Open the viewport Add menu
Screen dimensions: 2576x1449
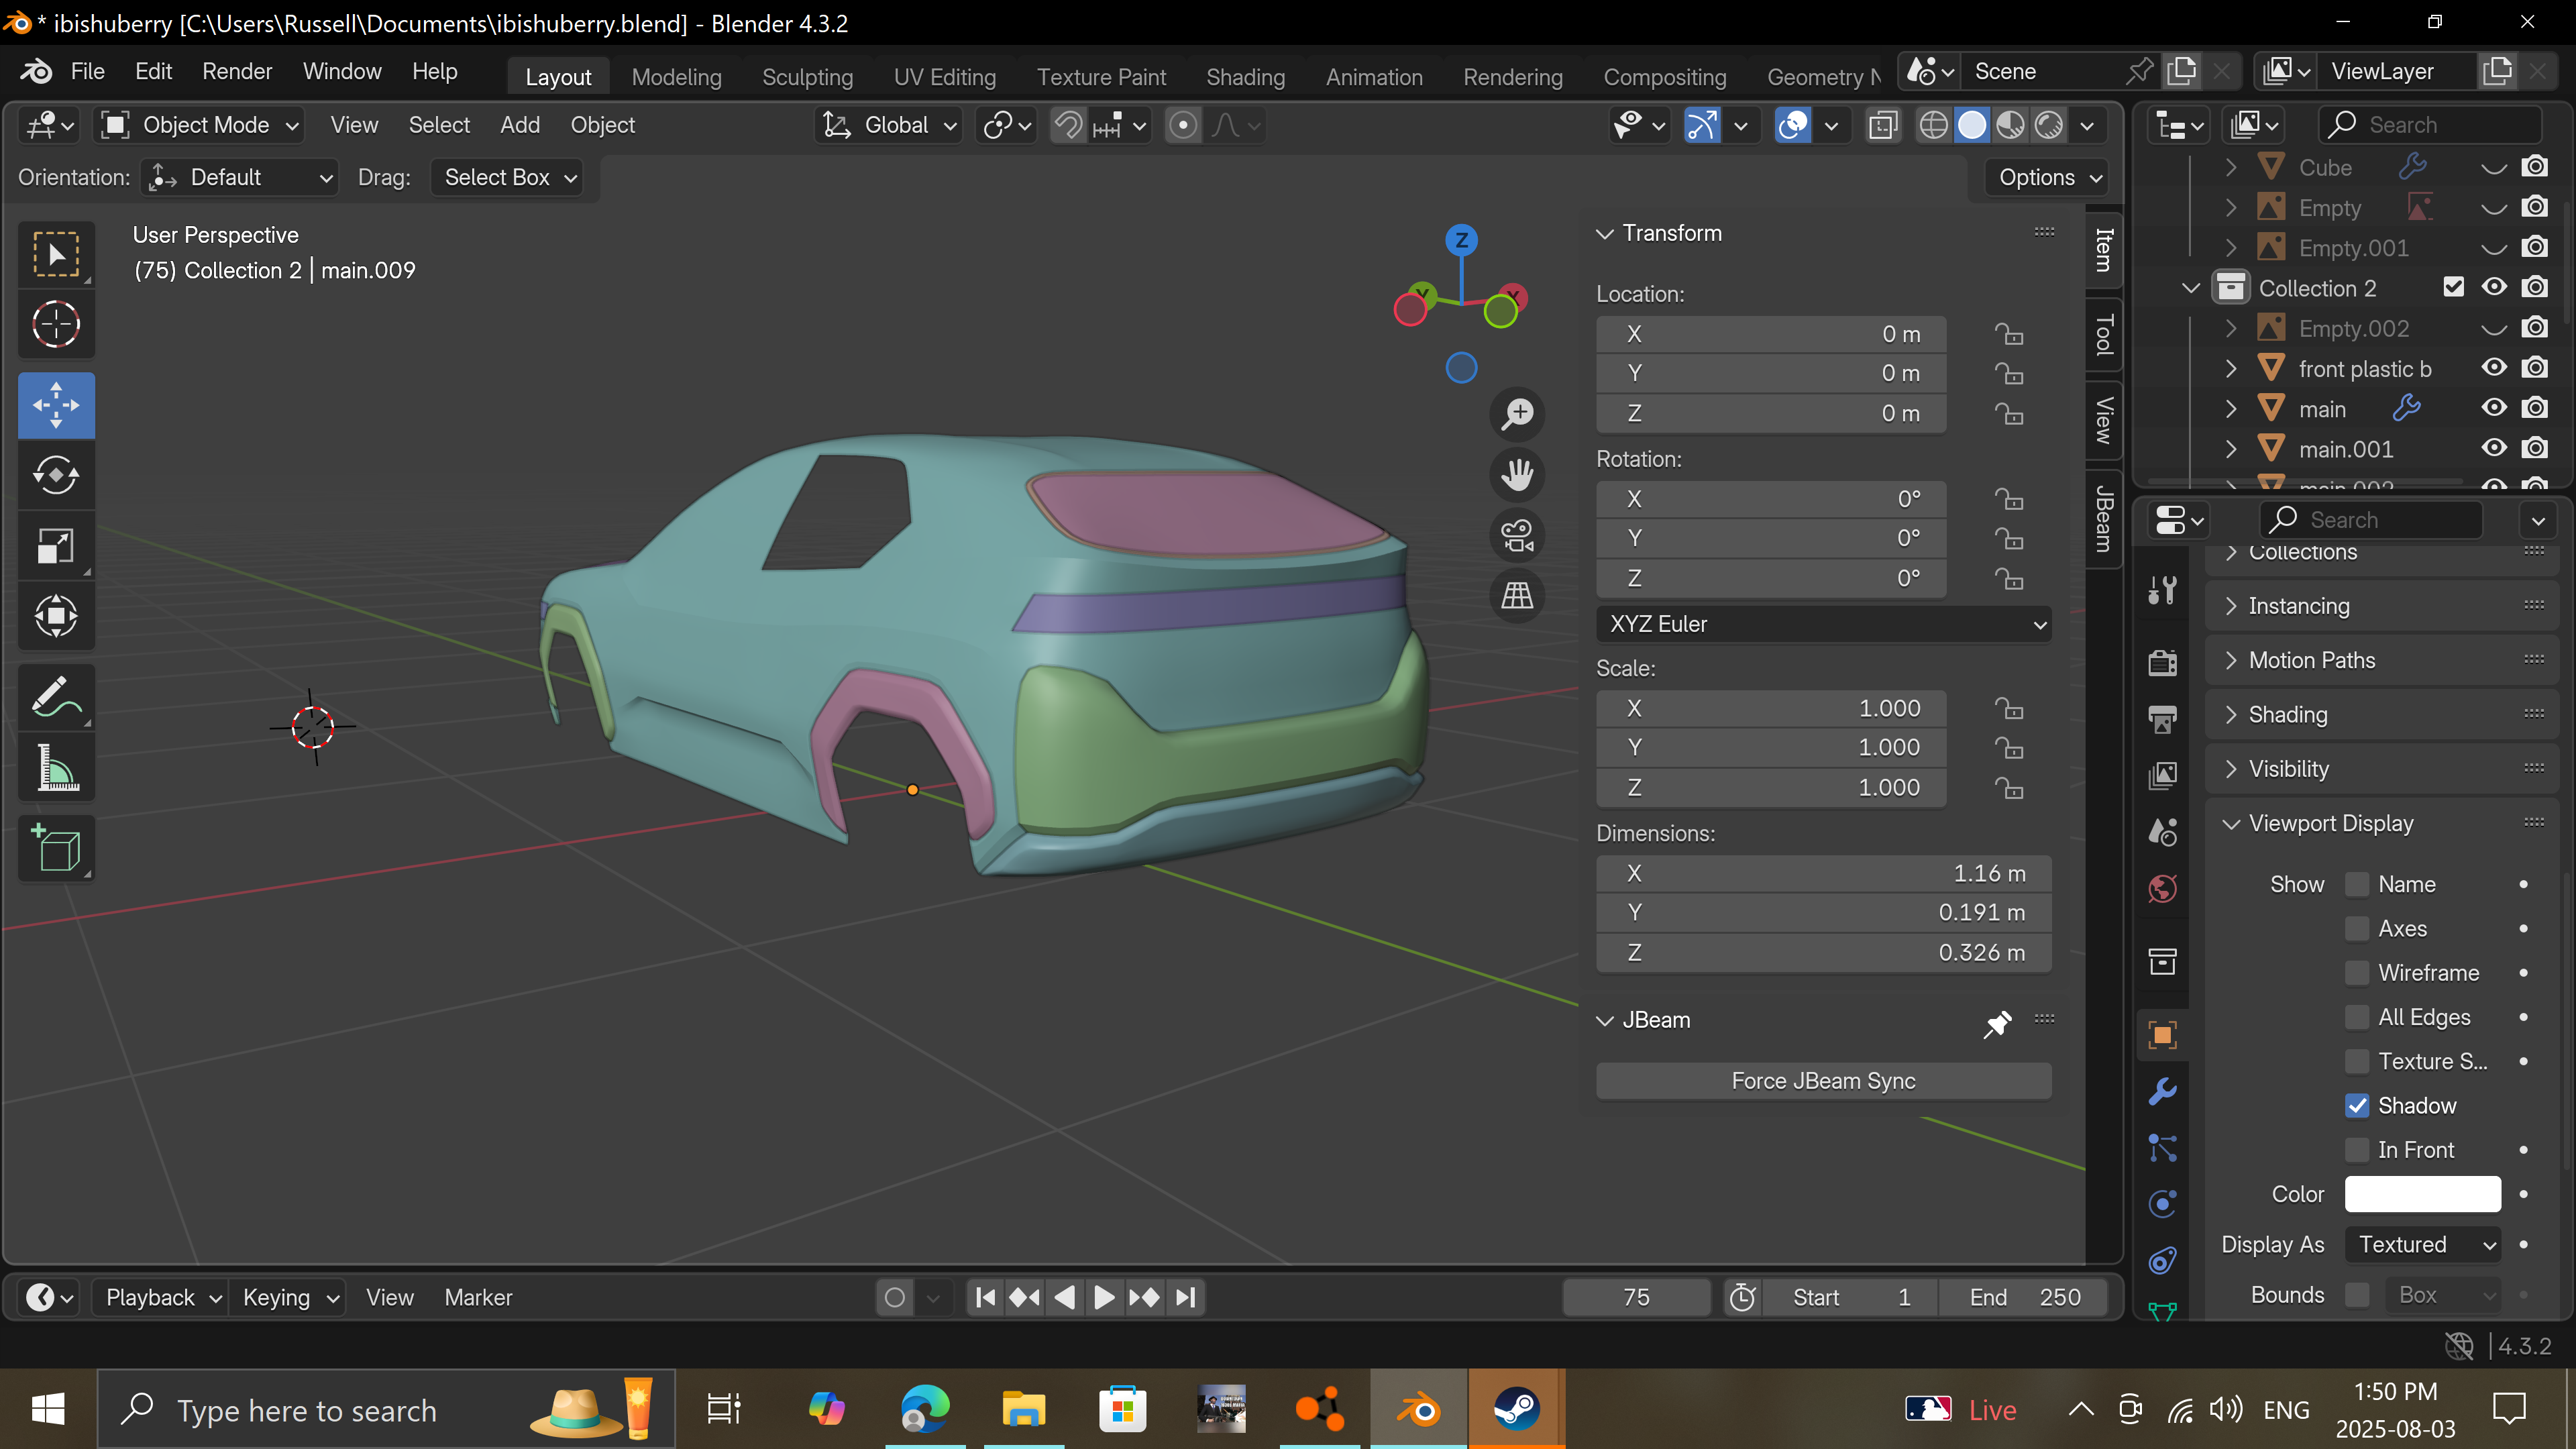coord(520,125)
